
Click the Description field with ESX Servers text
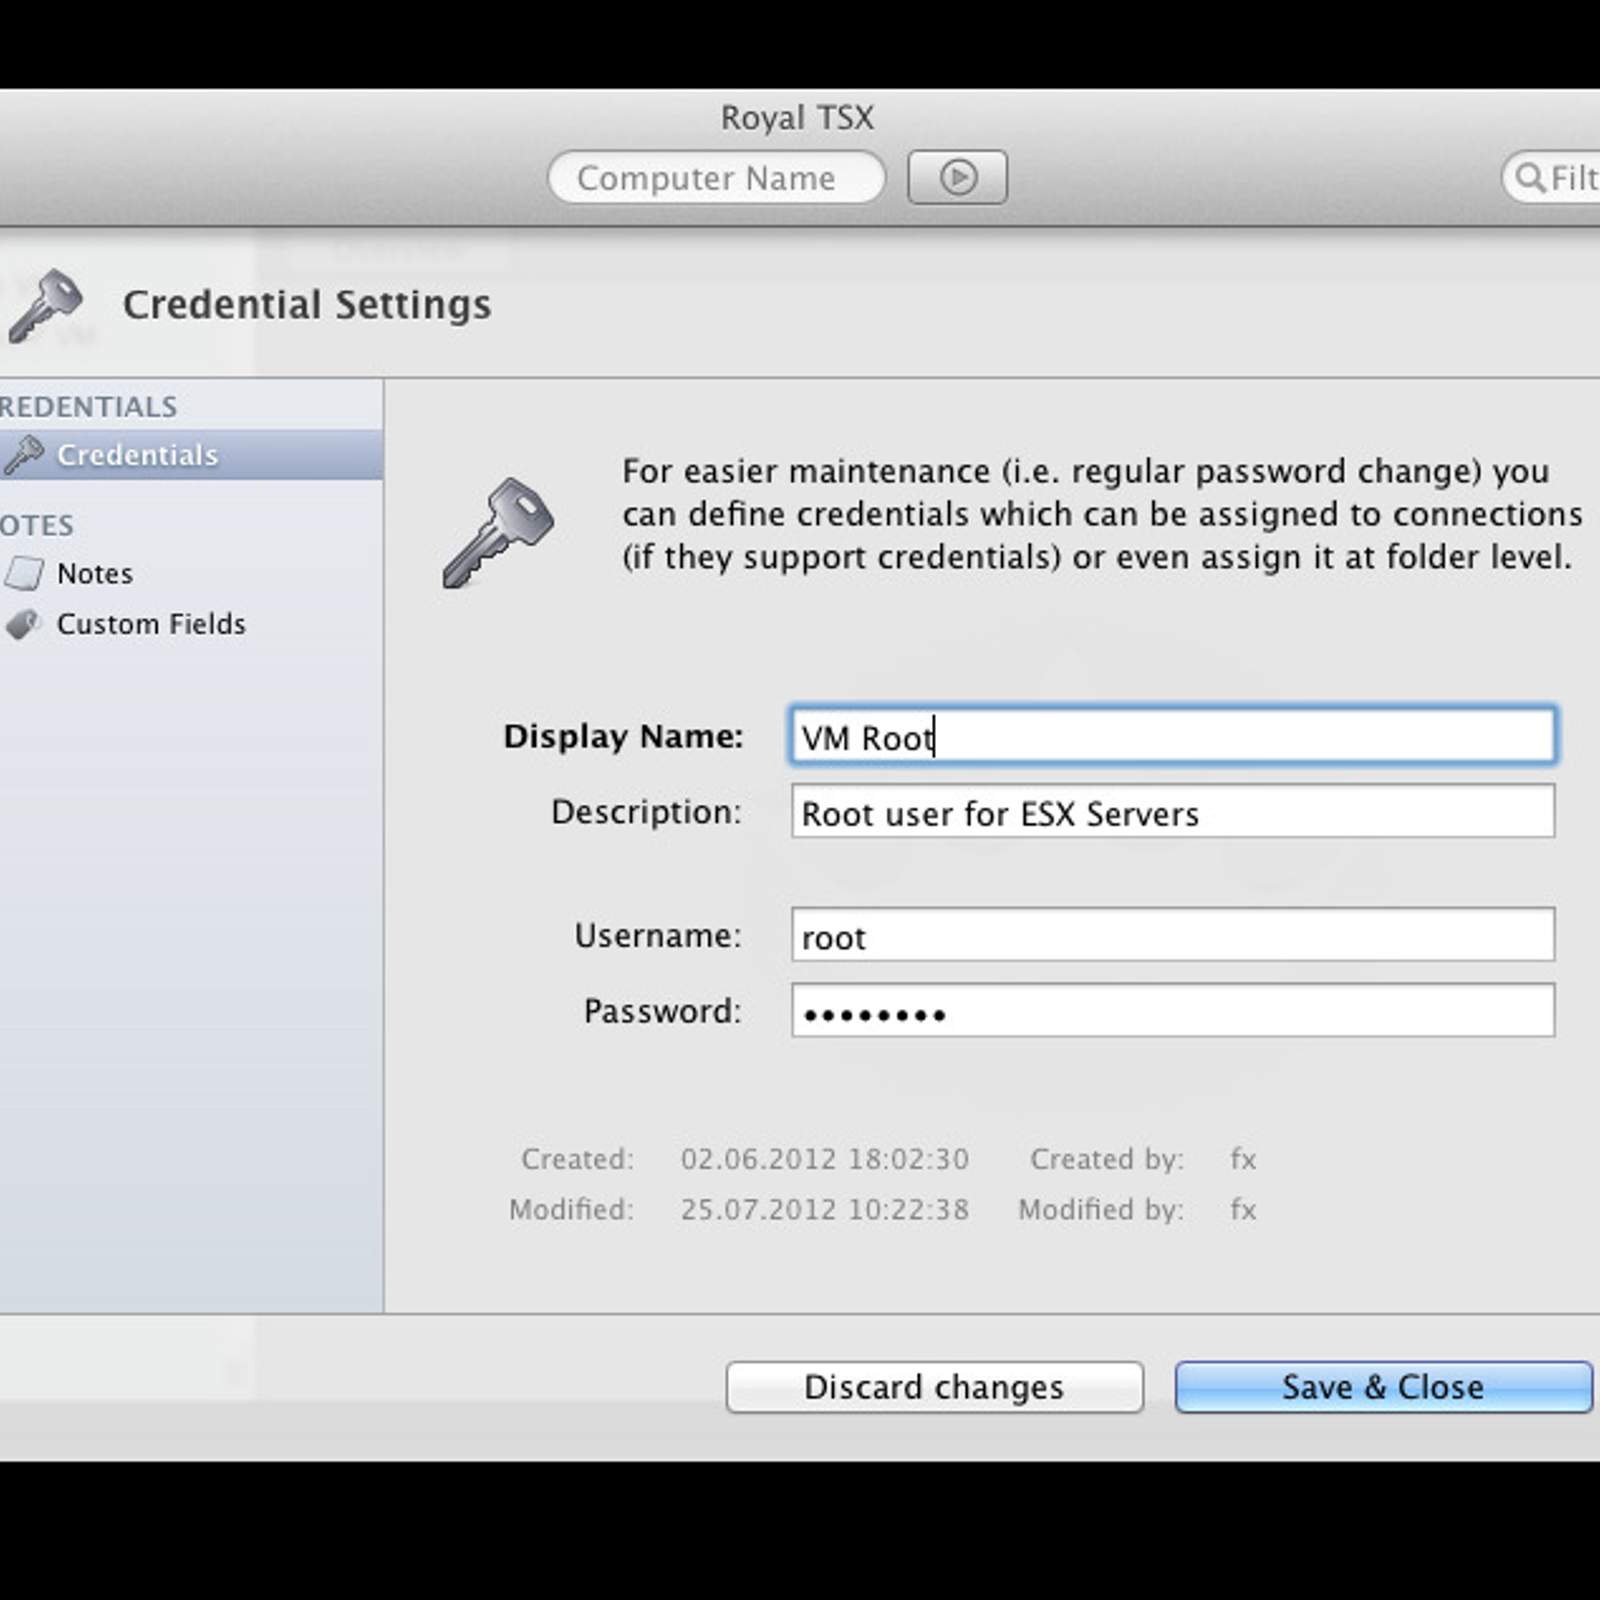point(1173,811)
